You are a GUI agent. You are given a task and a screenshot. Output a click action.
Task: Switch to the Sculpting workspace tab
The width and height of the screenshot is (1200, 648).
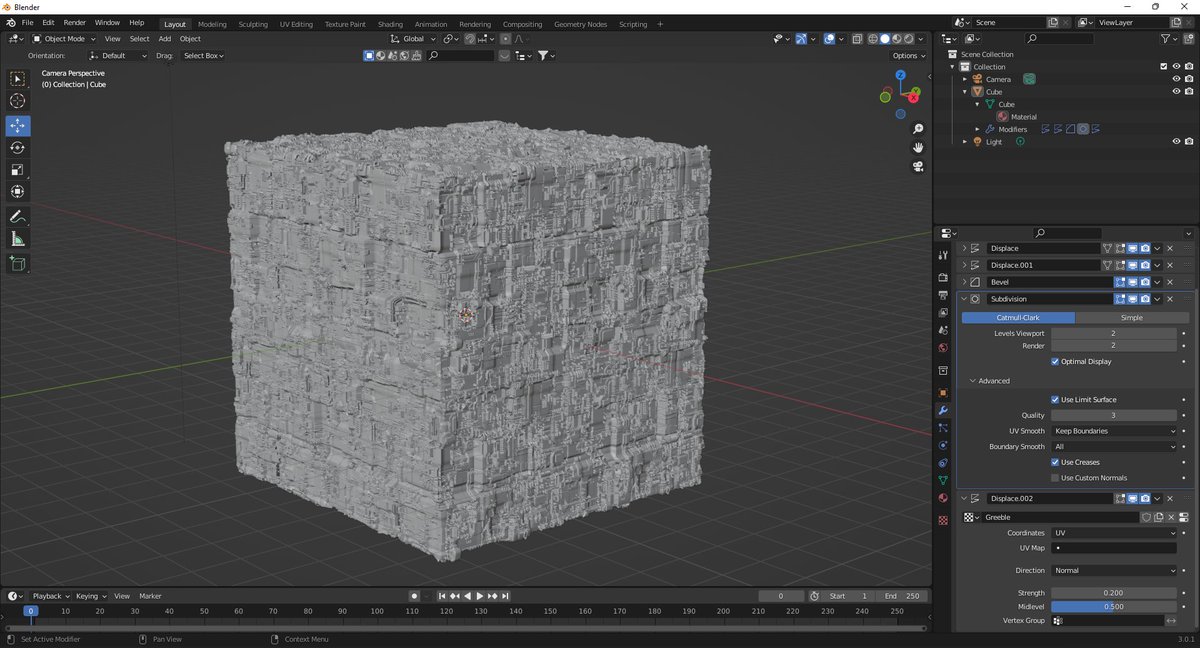click(253, 24)
